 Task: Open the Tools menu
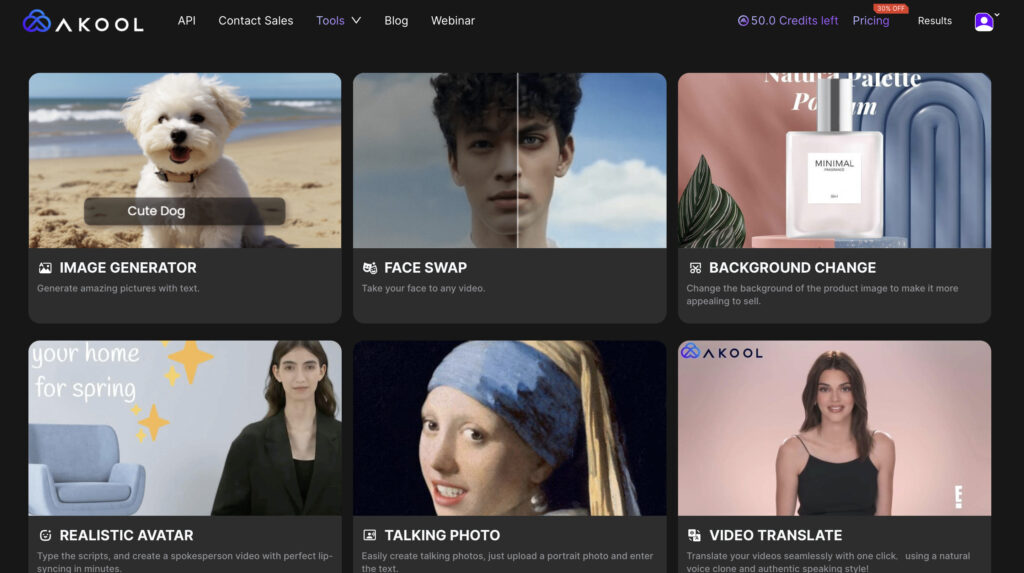[x=330, y=21]
